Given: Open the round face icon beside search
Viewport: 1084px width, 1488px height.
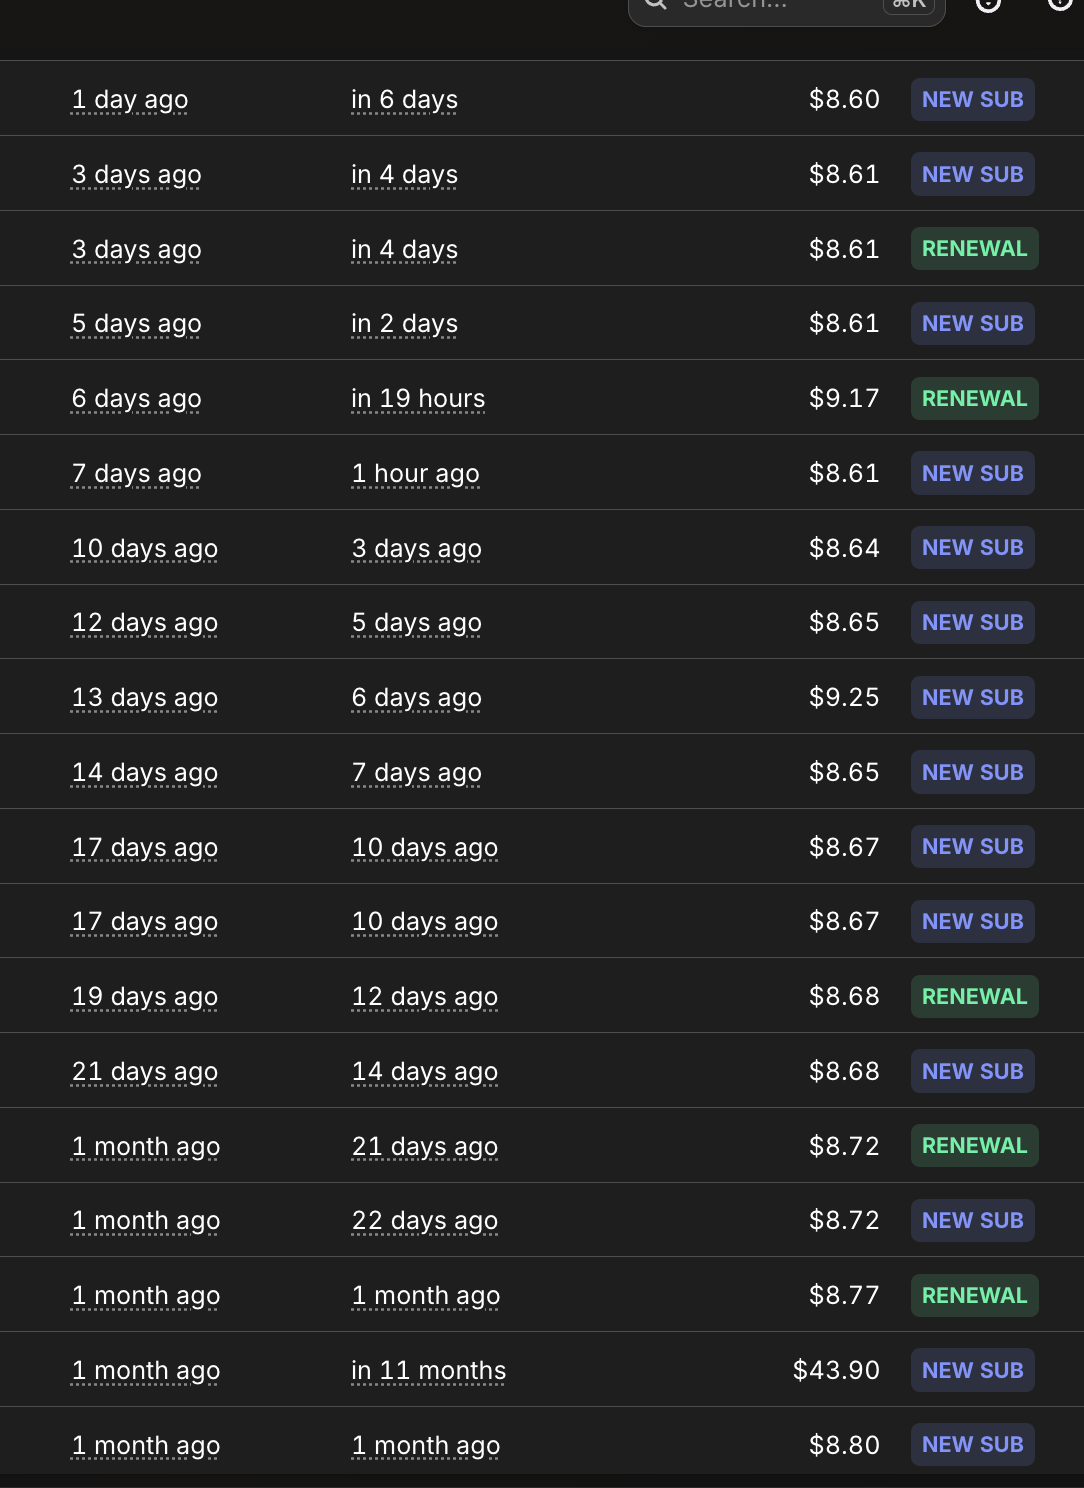Looking at the screenshot, I should [988, 4].
